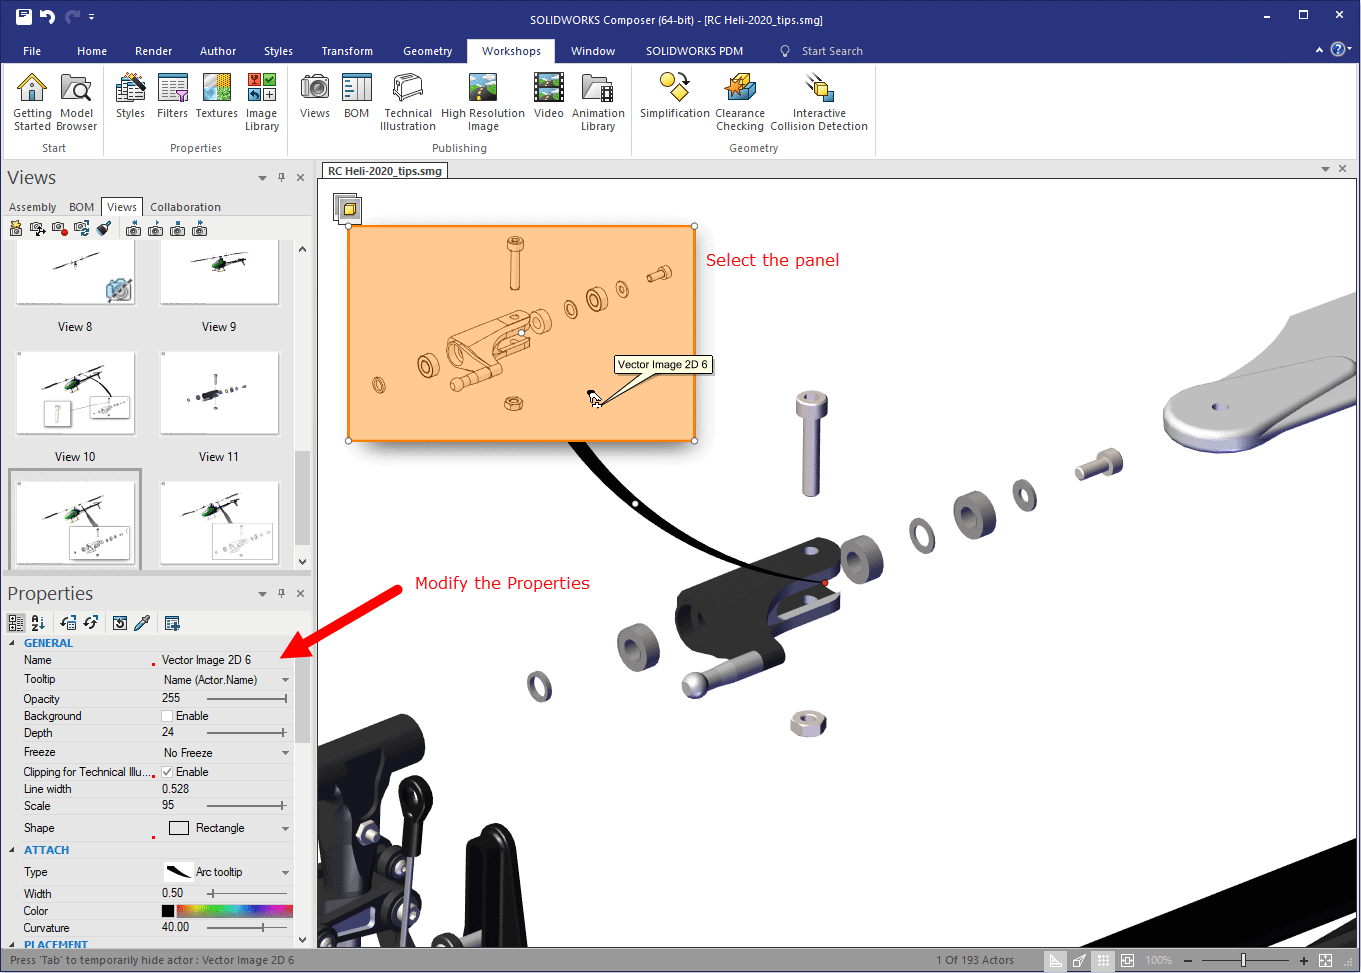Click the Start Search box
Screen dimensions: 1361x973
click(x=832, y=51)
